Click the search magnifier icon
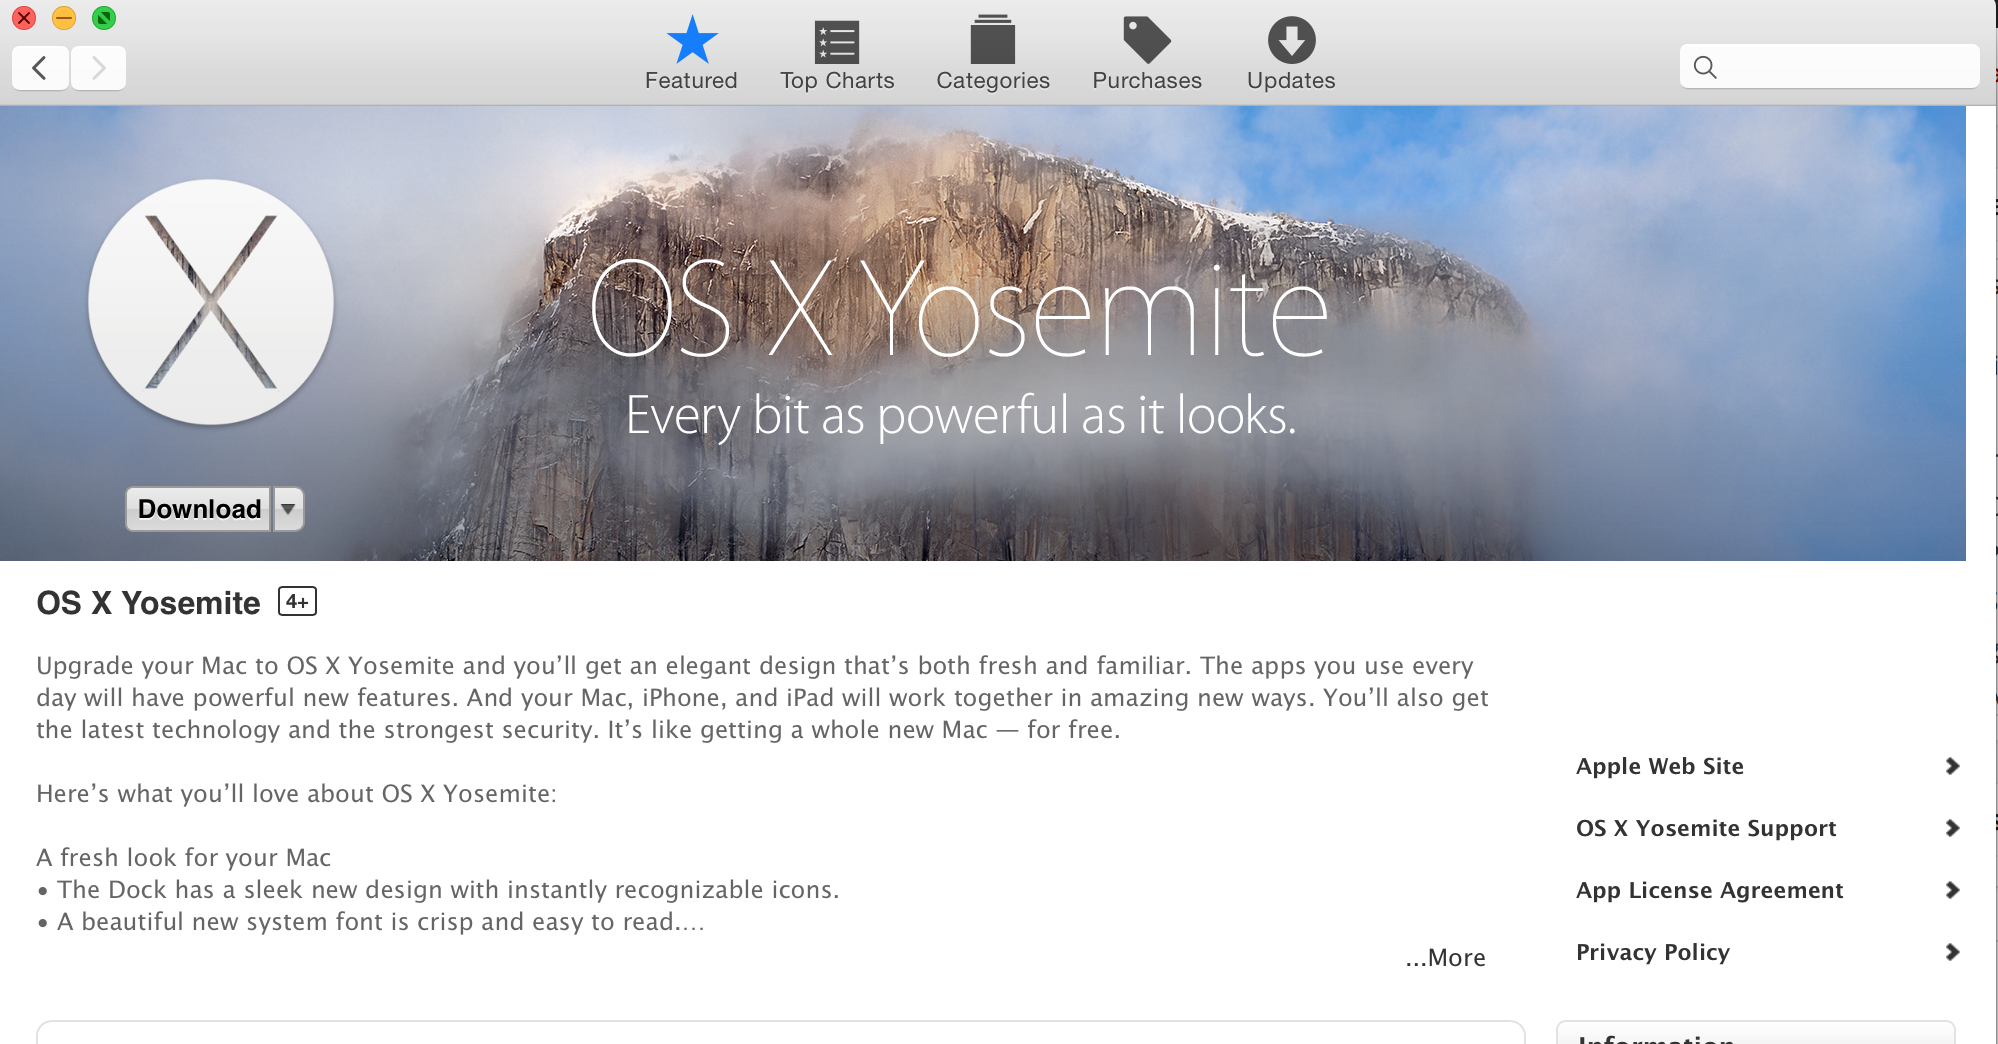The height and width of the screenshot is (1044, 1998). 1705,67
